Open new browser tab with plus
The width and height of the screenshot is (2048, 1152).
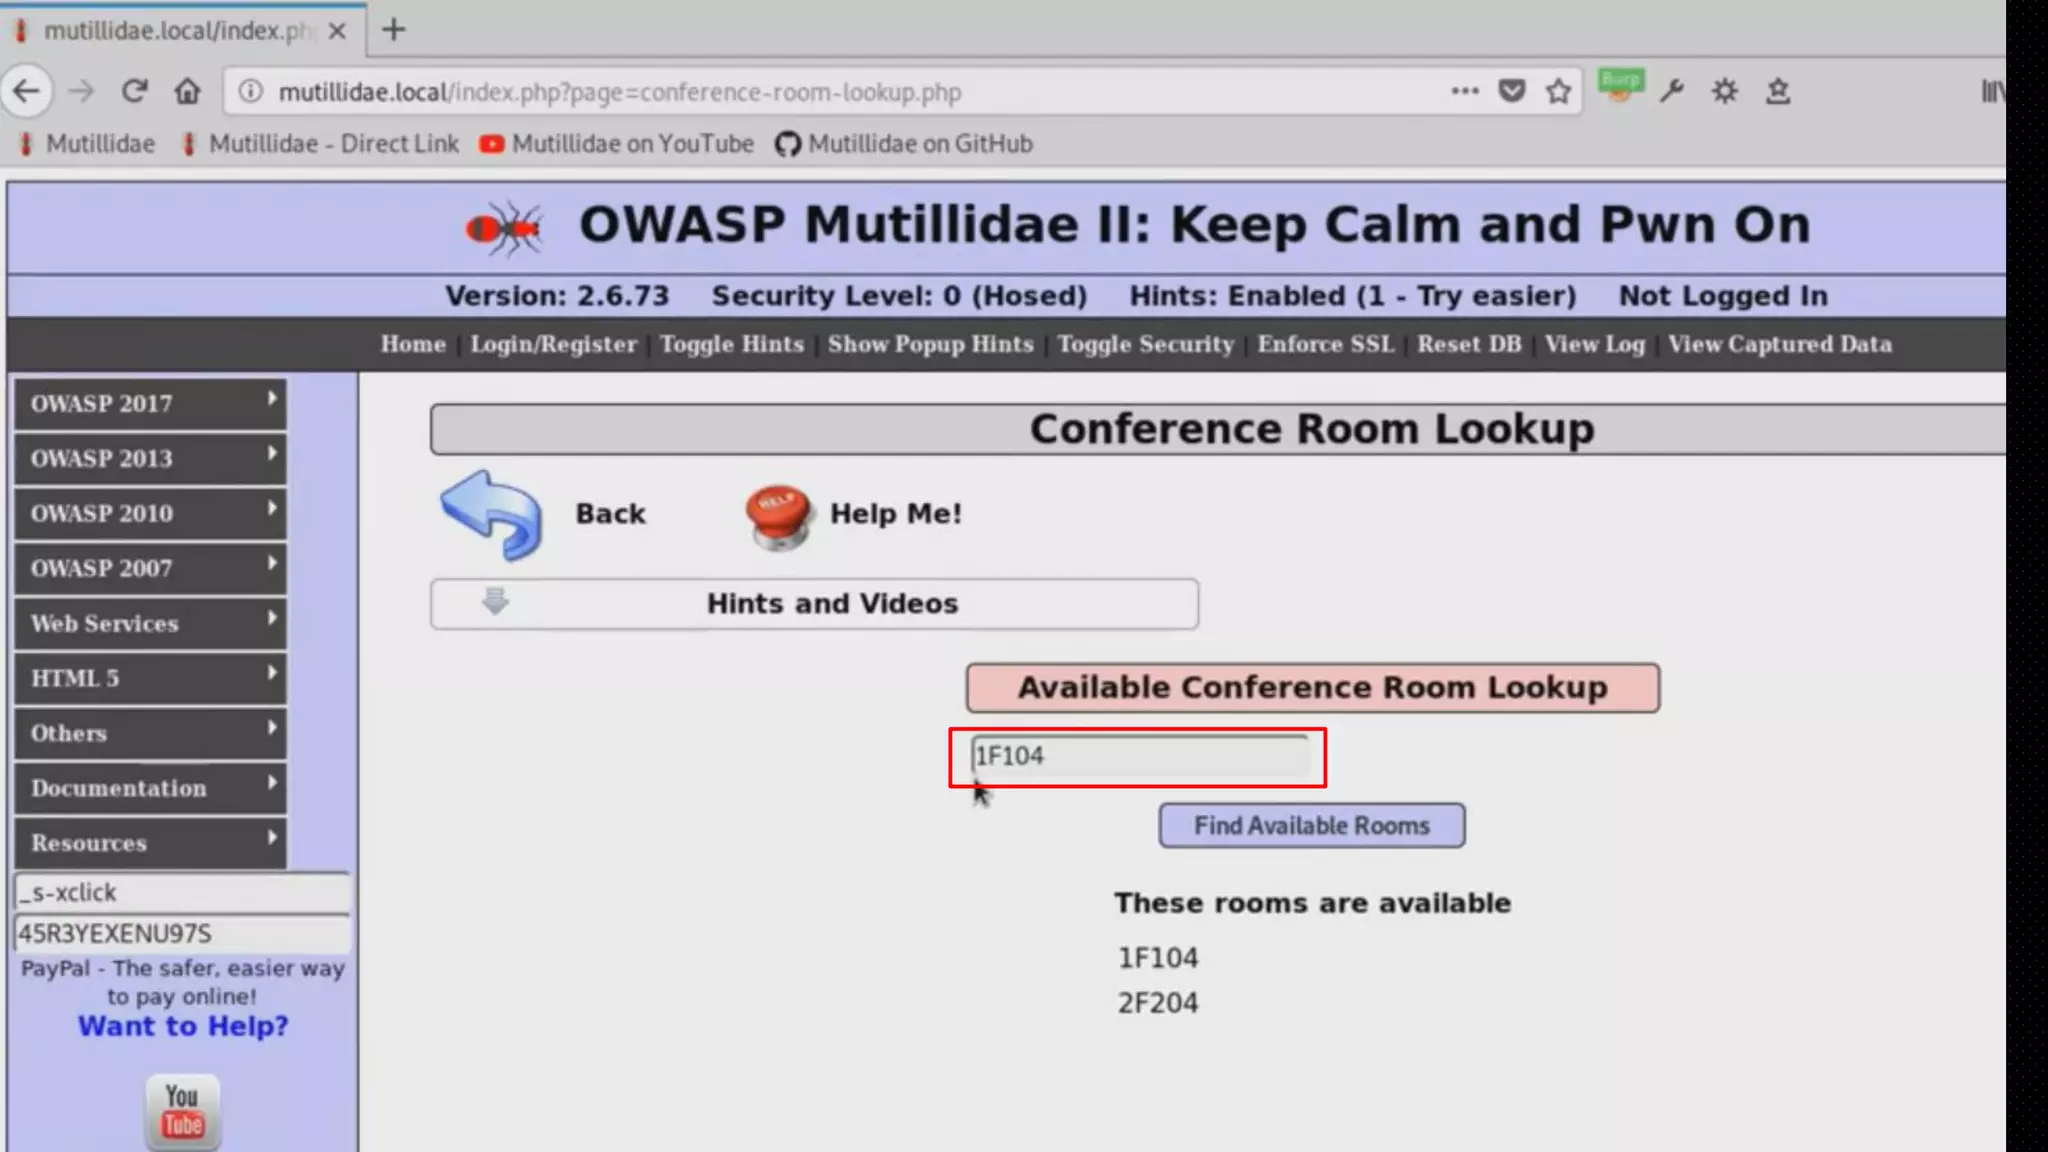[394, 30]
